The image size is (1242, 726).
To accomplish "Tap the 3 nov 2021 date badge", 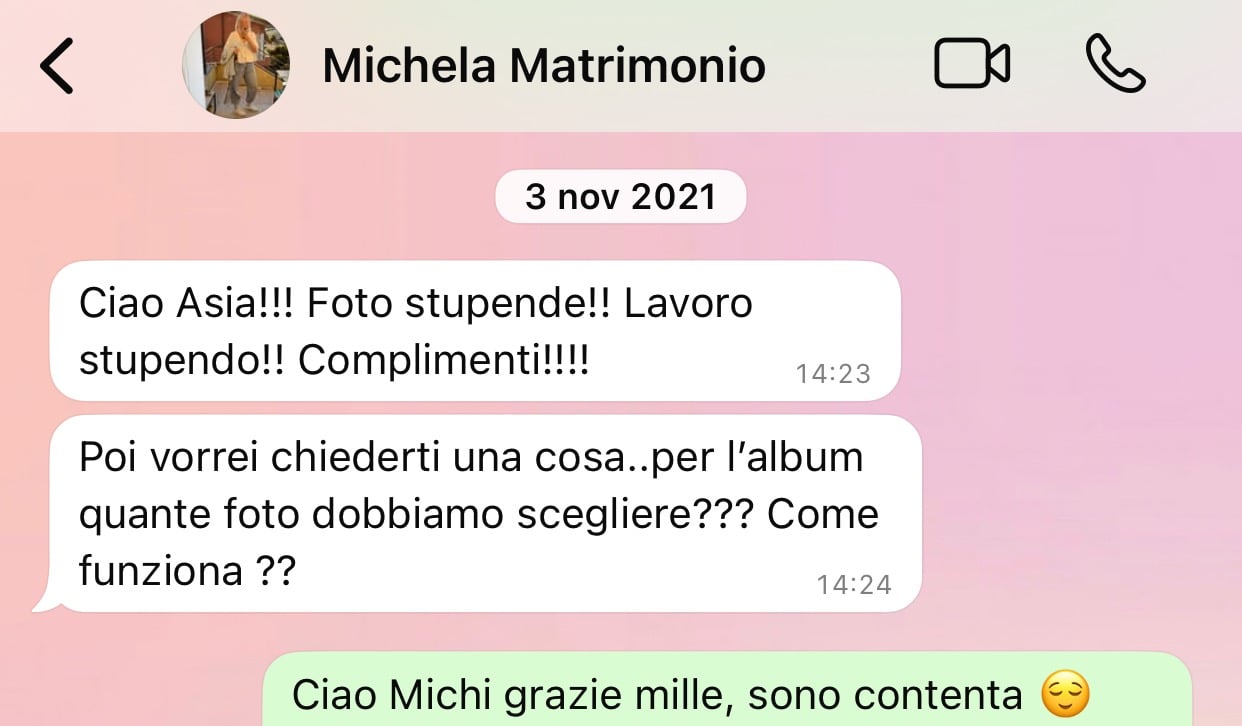I will tap(620, 197).
